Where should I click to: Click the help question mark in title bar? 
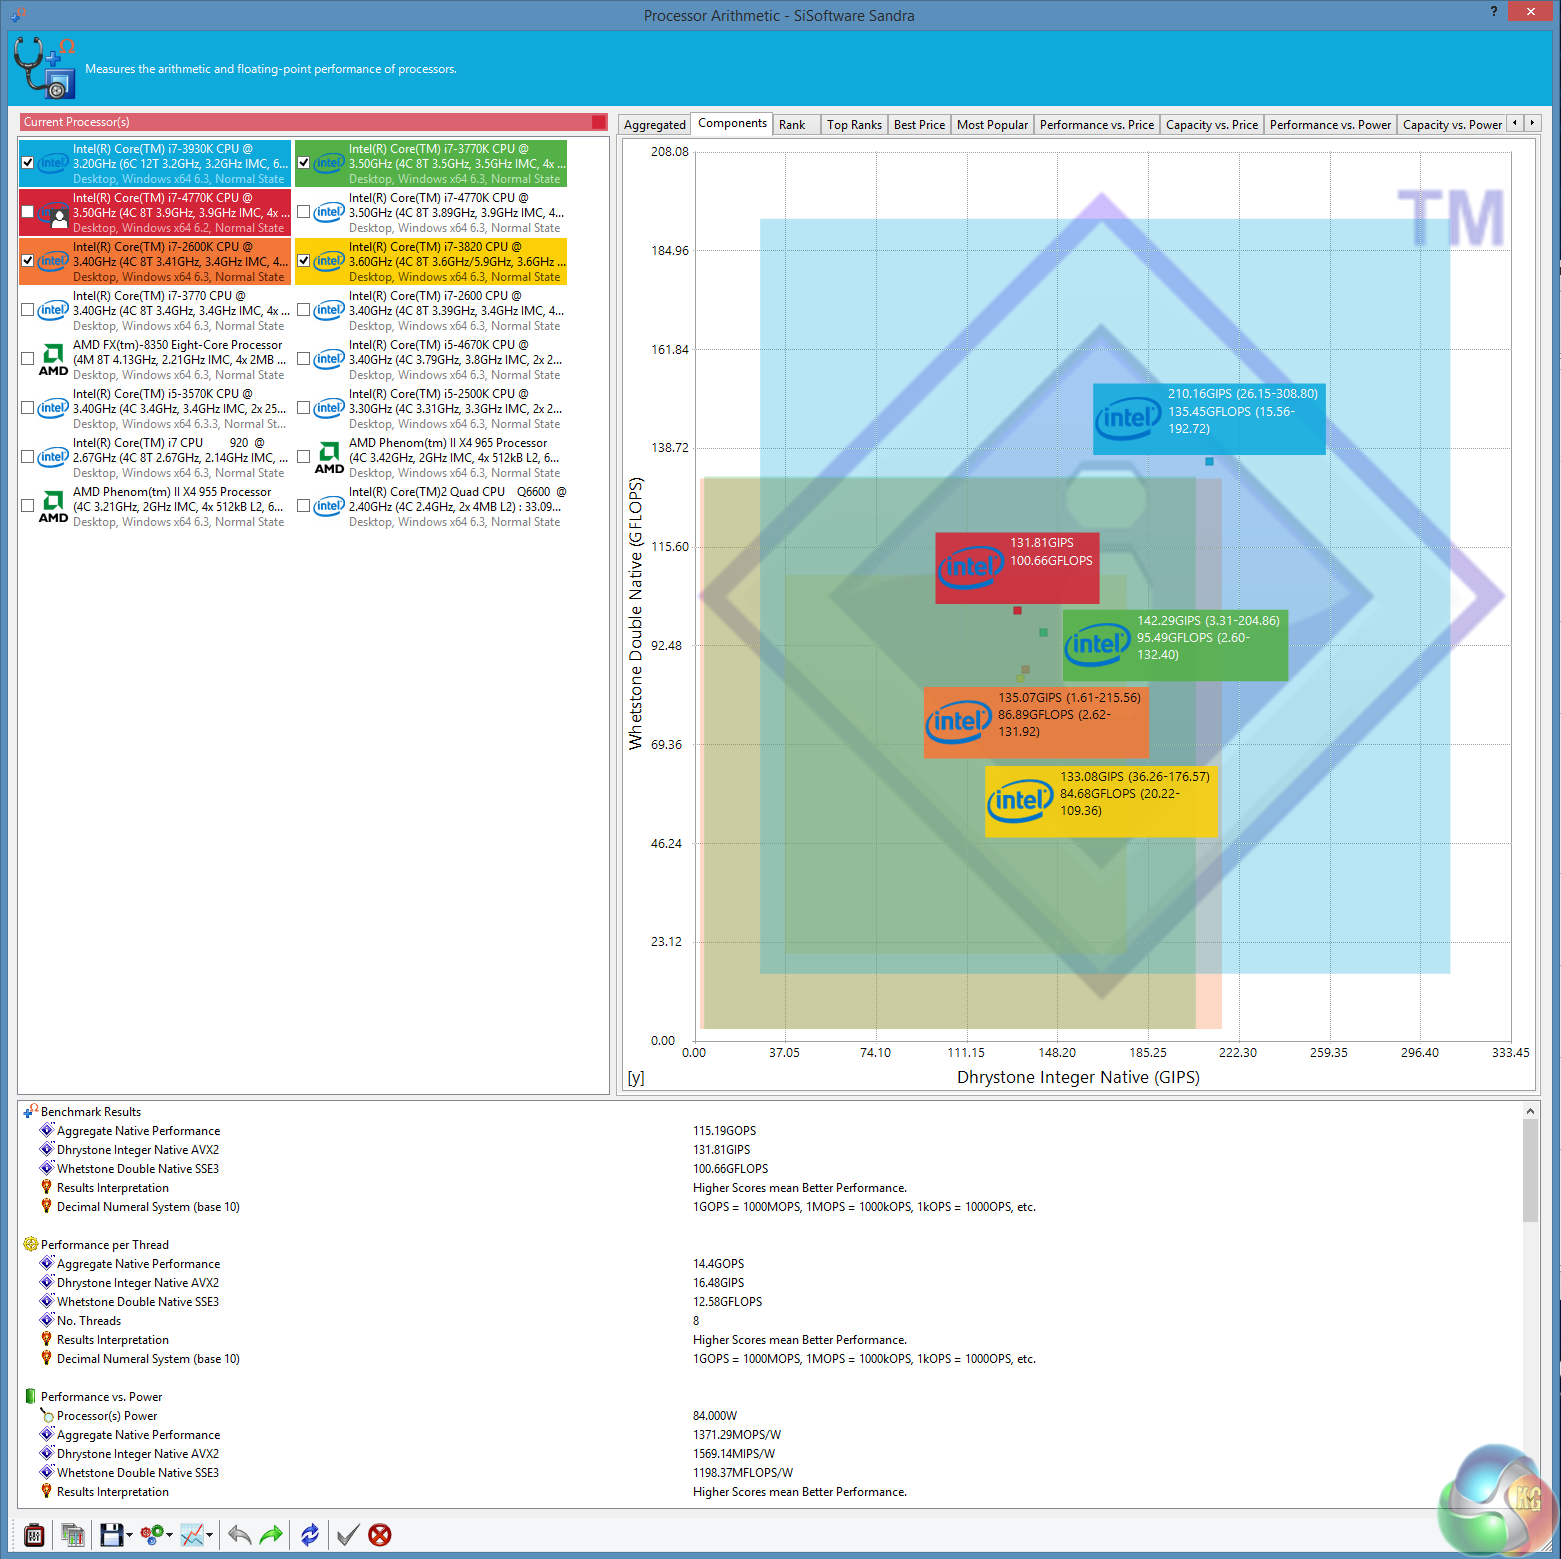point(1494,11)
